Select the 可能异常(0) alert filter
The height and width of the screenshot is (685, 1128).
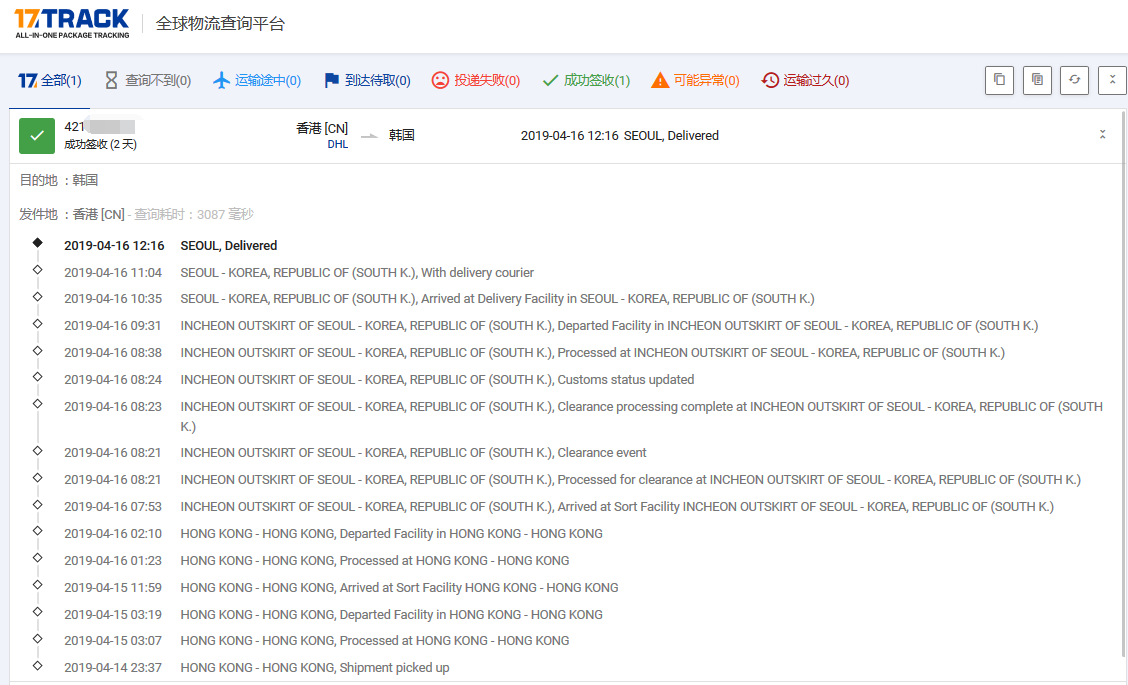coord(695,81)
